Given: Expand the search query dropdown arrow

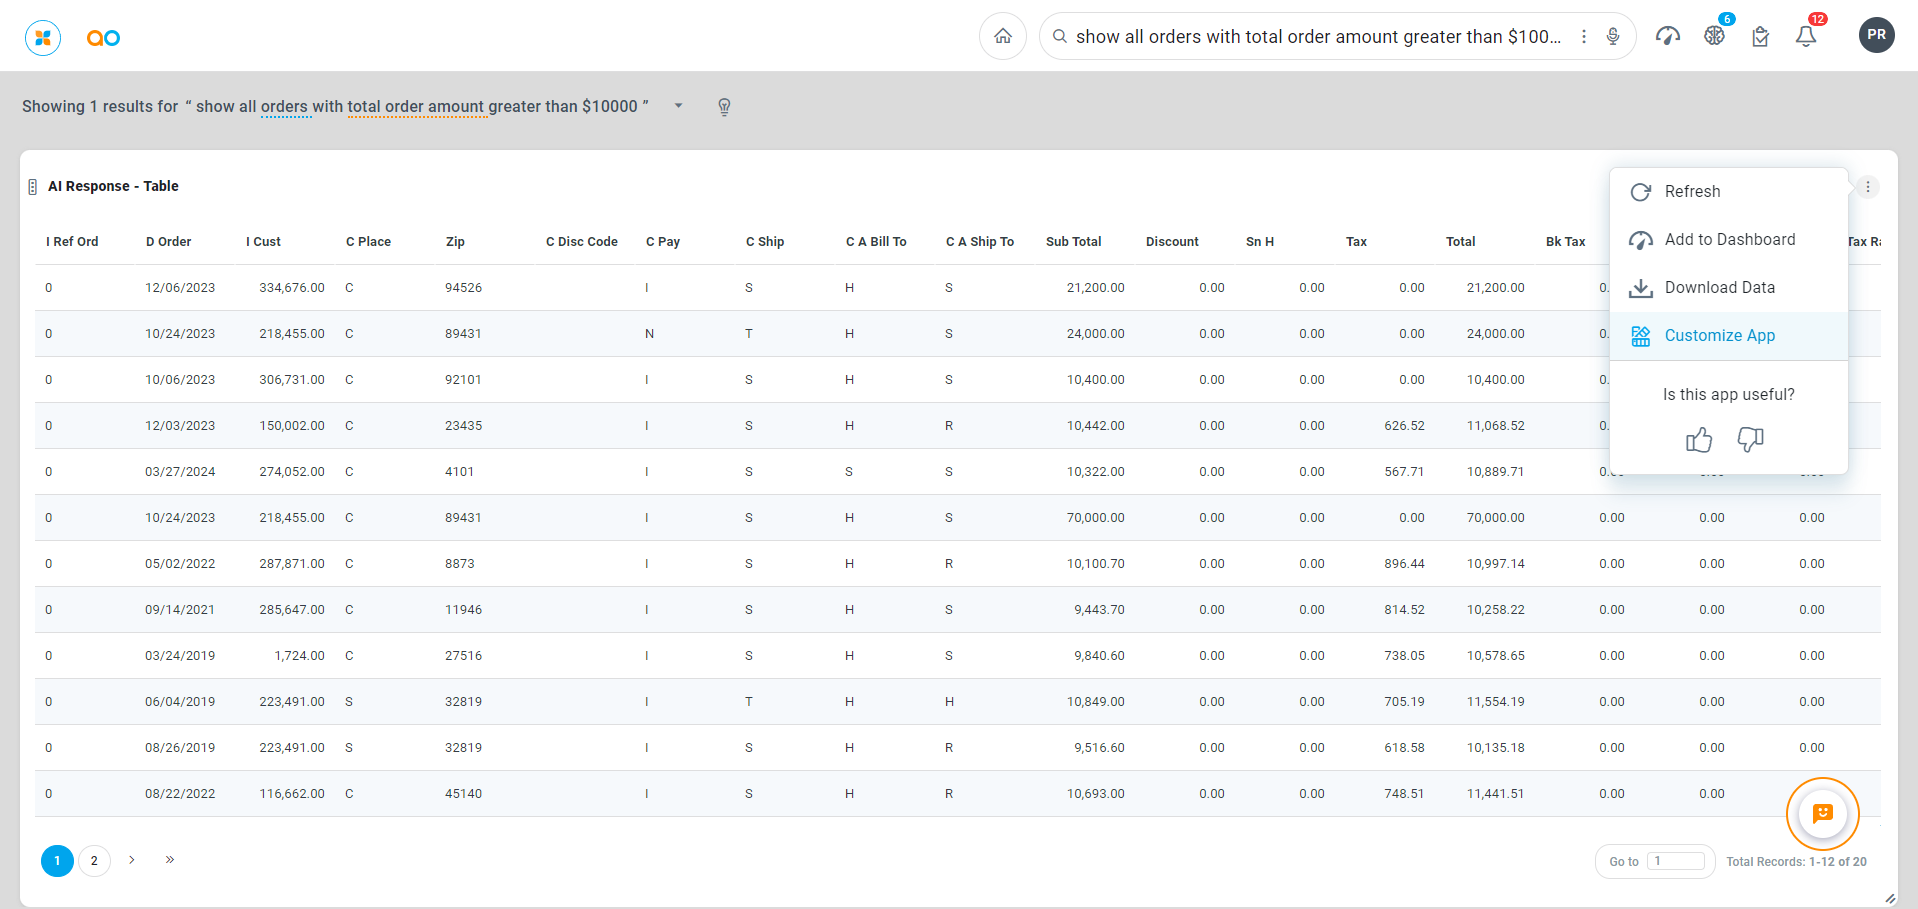Looking at the screenshot, I should pyautogui.click(x=678, y=106).
